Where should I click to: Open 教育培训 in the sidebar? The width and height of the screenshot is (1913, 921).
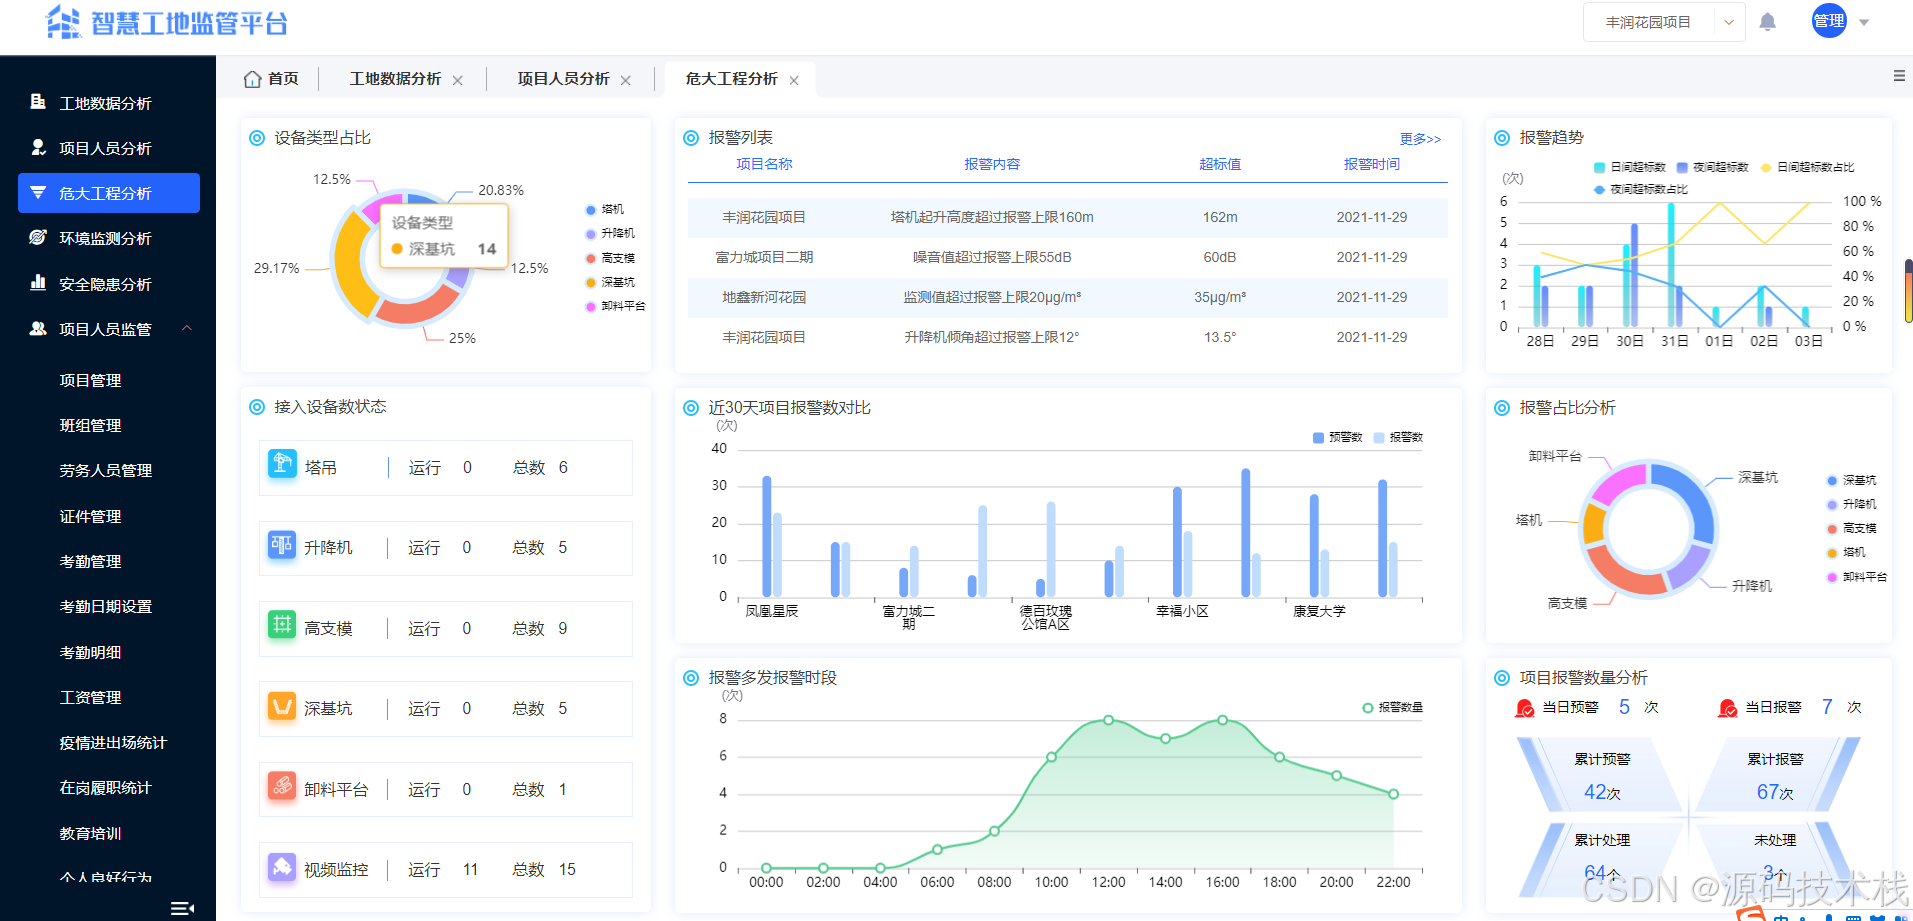click(x=90, y=833)
